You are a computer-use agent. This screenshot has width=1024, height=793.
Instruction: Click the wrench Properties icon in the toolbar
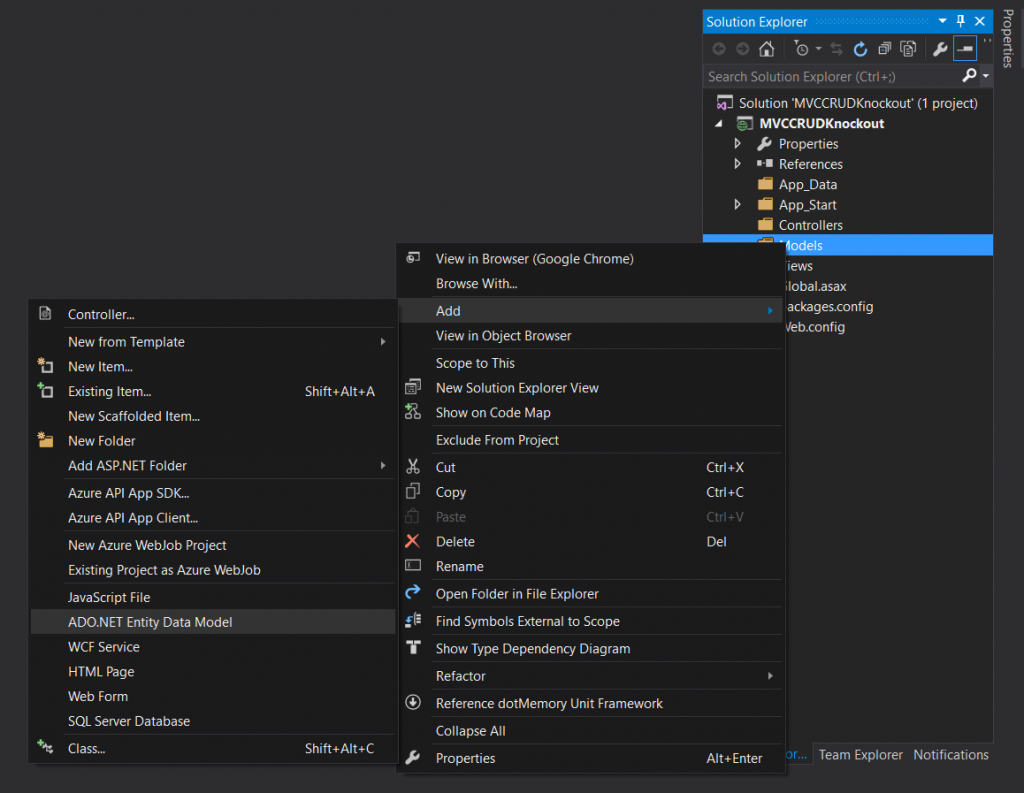pos(940,48)
